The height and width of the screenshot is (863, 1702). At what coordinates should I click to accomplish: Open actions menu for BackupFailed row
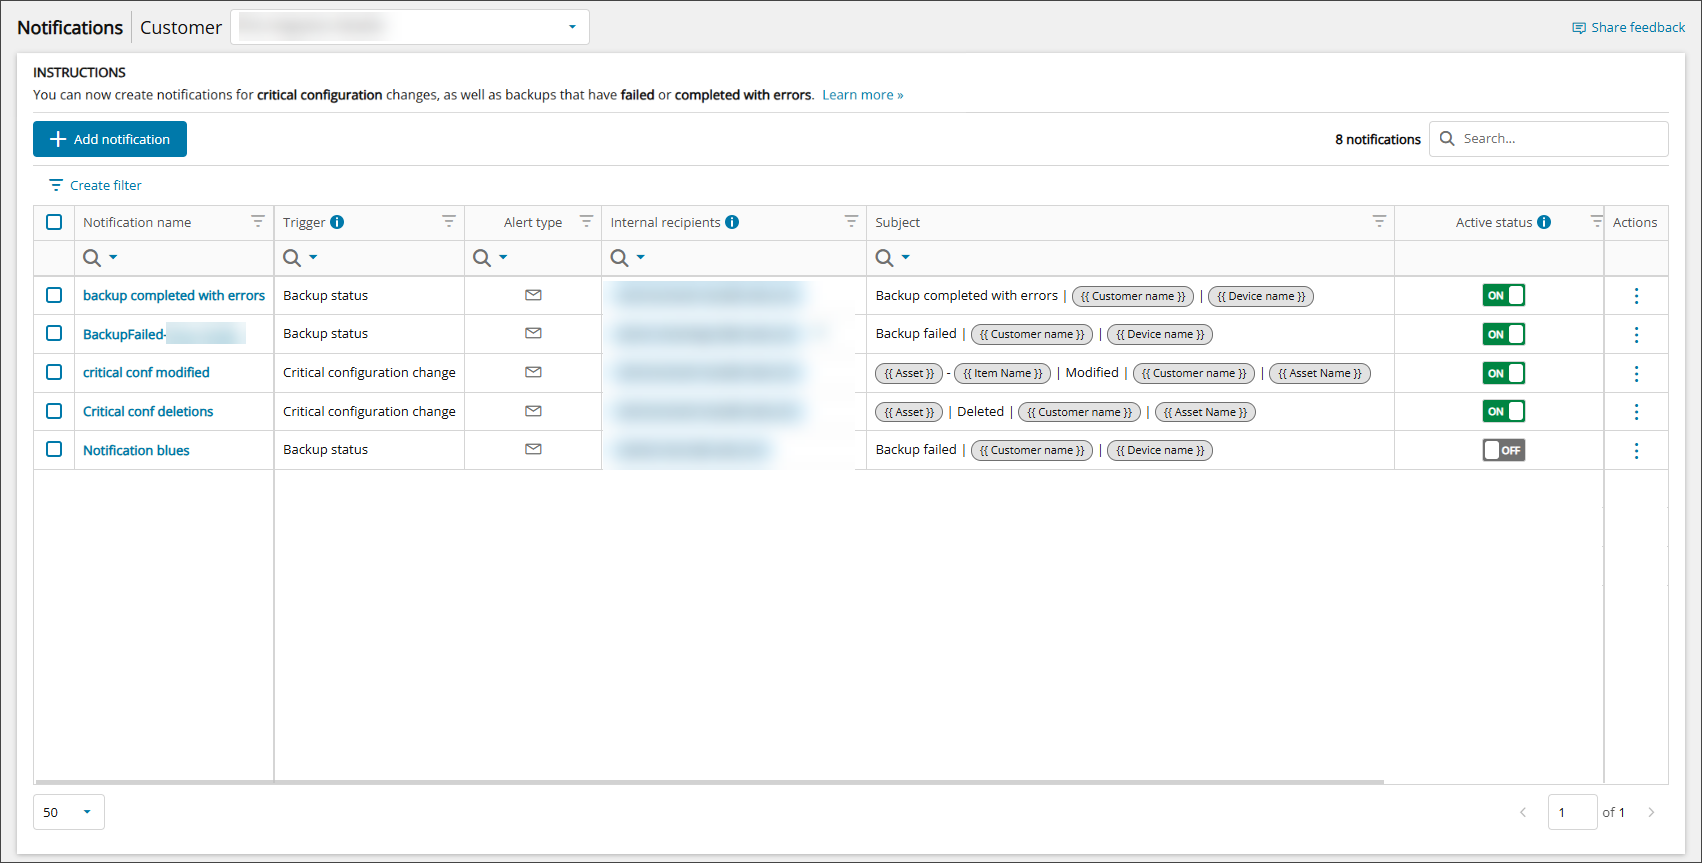[1636, 334]
